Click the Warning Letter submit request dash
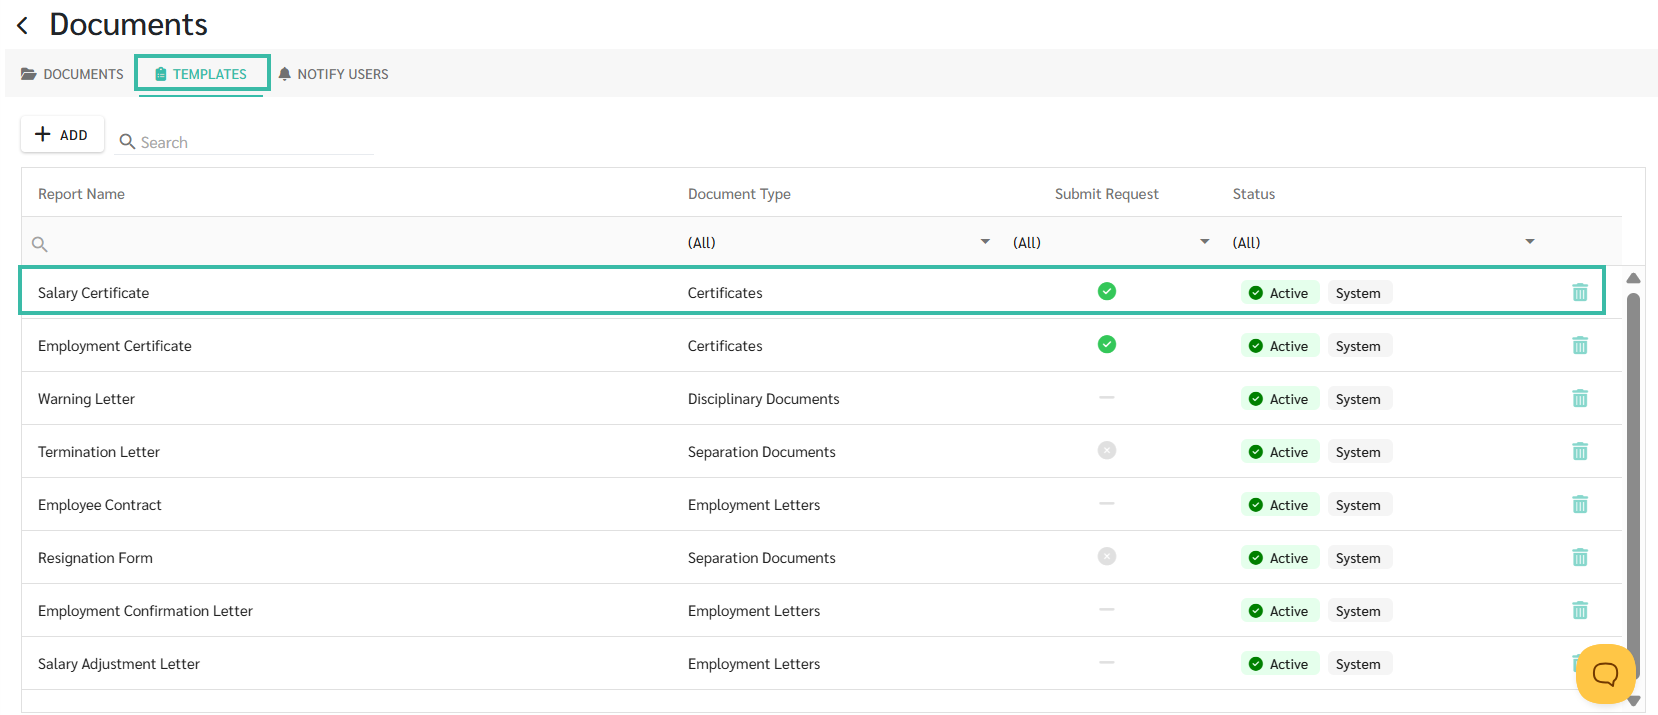The width and height of the screenshot is (1658, 715). [1107, 397]
